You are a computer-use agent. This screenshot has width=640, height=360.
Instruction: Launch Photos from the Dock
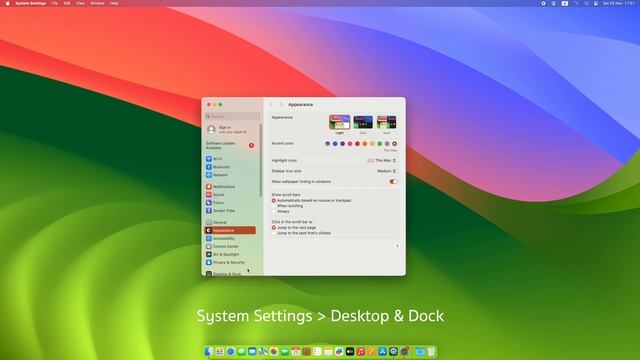pos(274,351)
